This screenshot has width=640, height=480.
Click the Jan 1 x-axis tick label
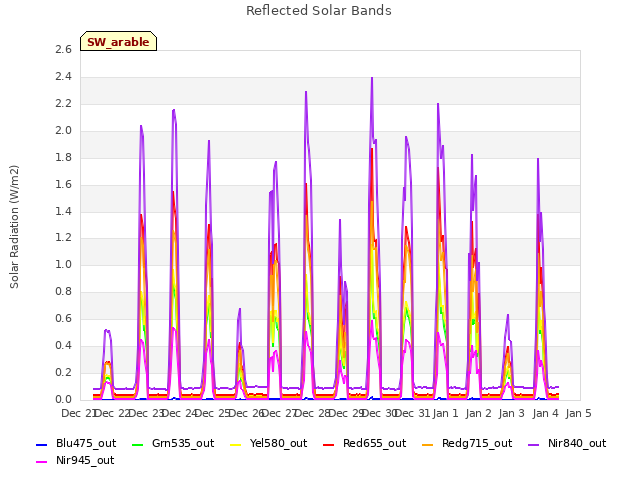pos(445,413)
